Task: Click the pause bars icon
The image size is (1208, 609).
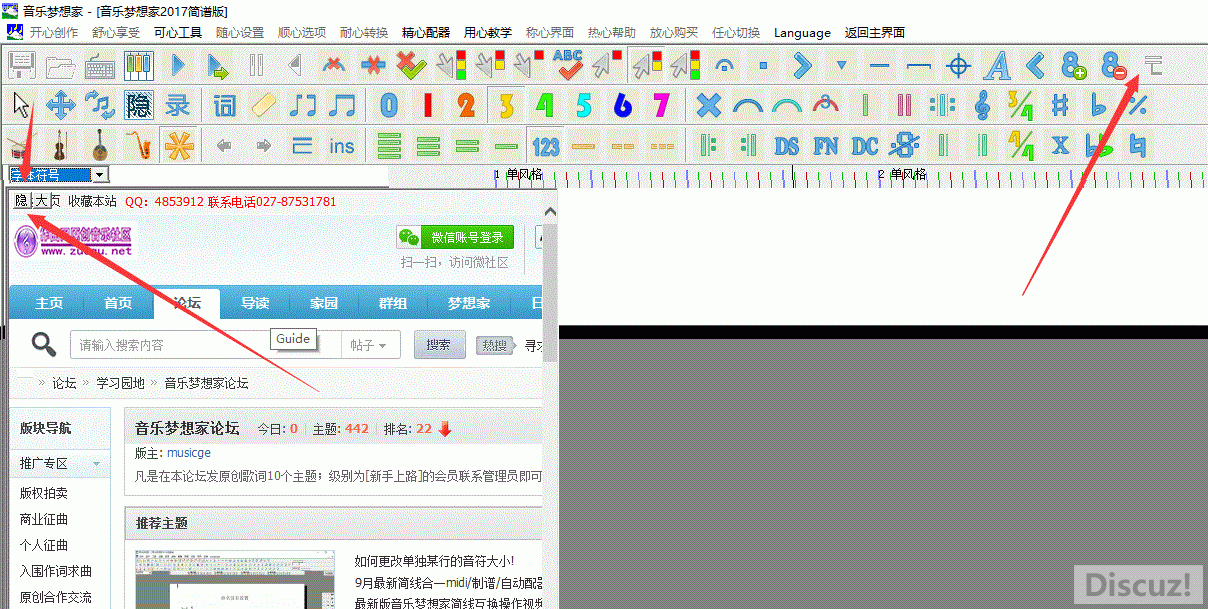Action: tap(257, 66)
